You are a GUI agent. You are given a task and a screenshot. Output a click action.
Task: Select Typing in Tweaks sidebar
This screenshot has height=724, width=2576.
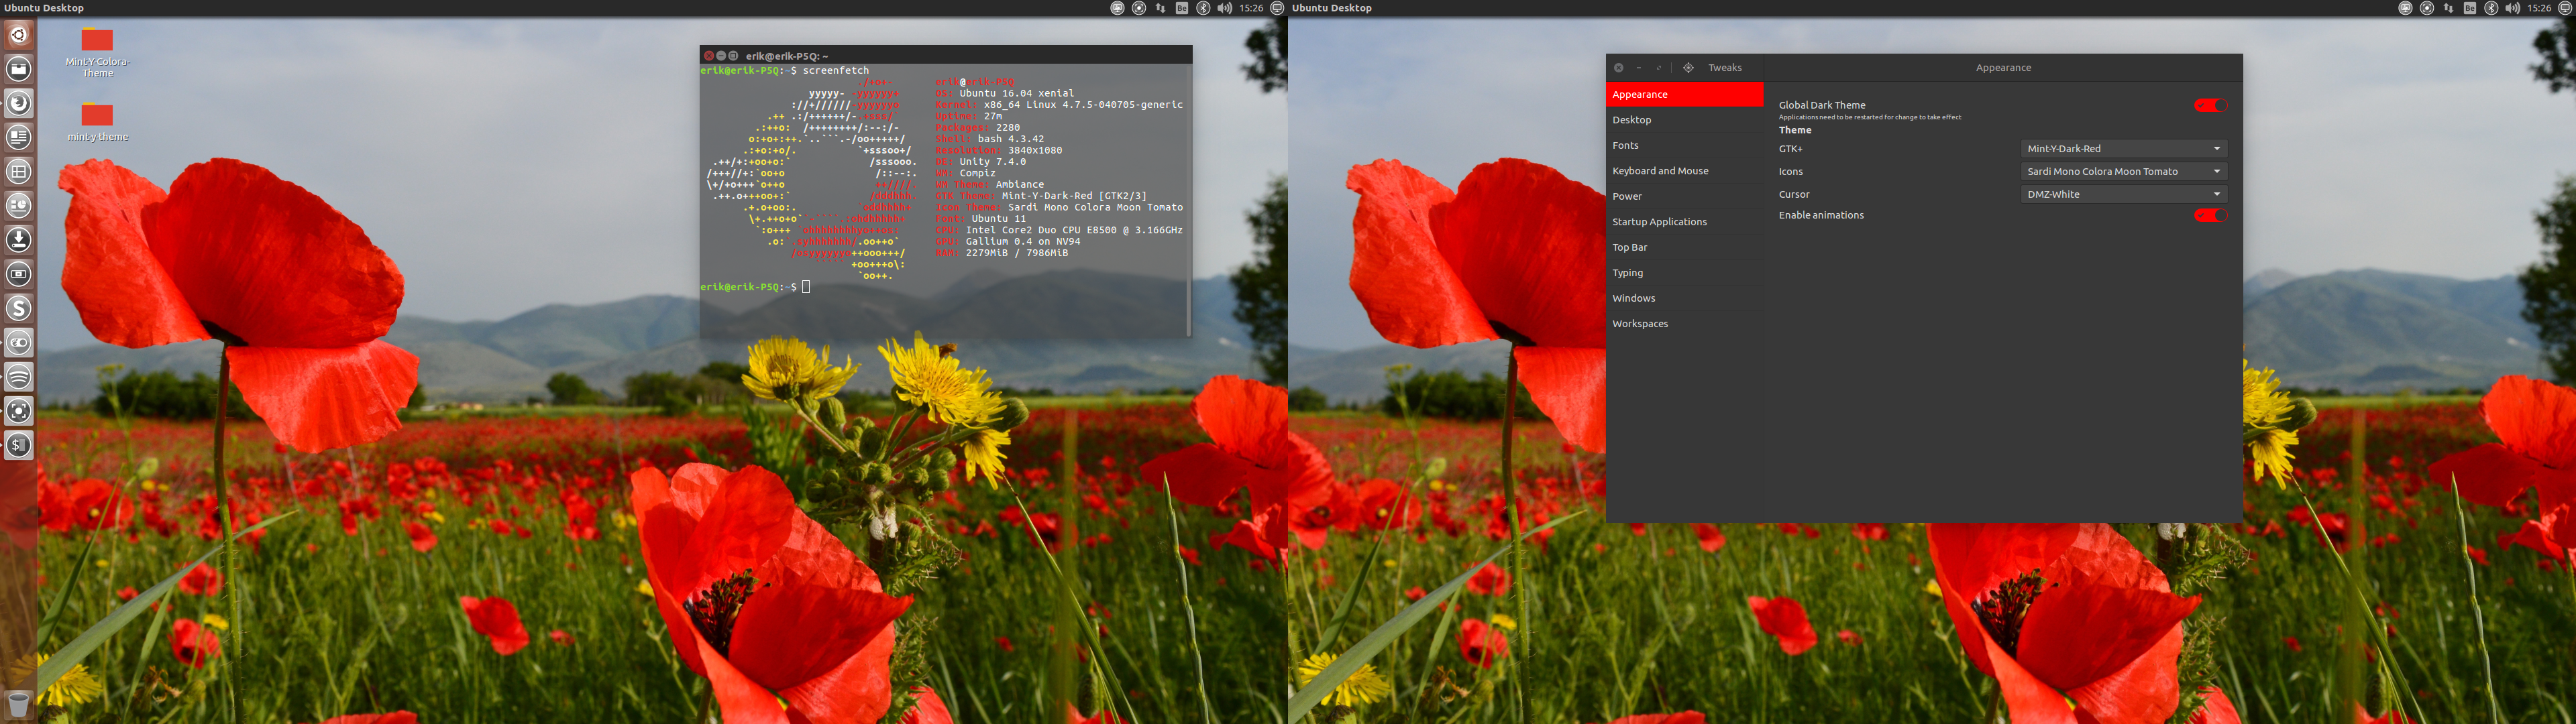pos(1684,273)
